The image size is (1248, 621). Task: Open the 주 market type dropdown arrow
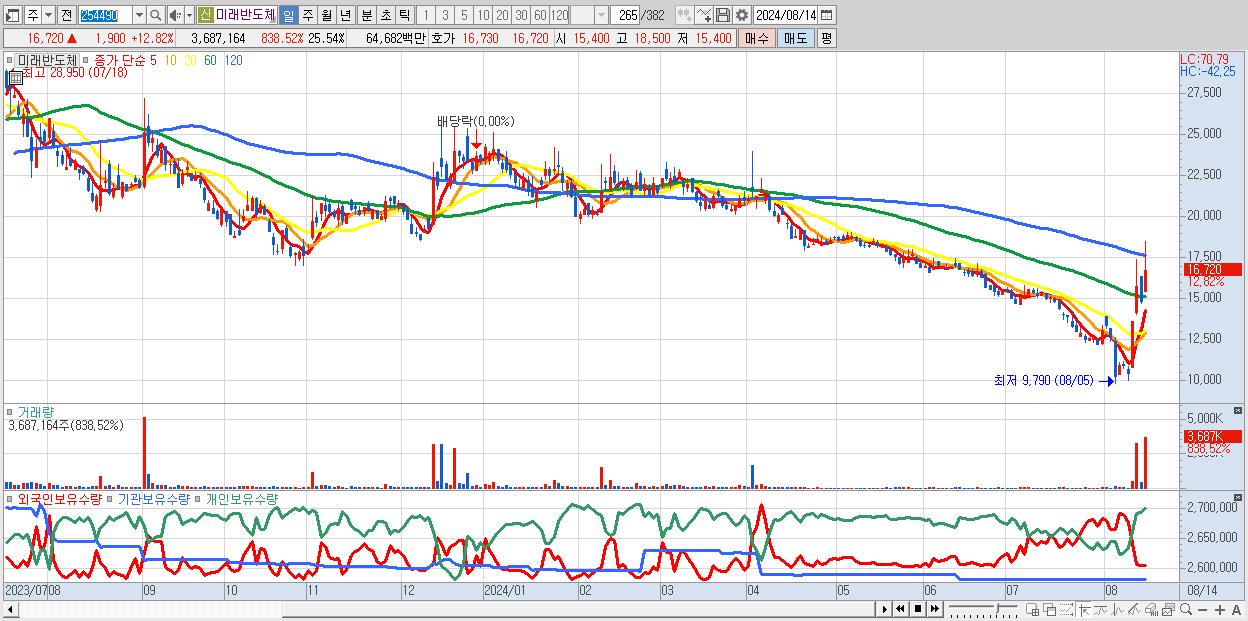pyautogui.click(x=48, y=15)
